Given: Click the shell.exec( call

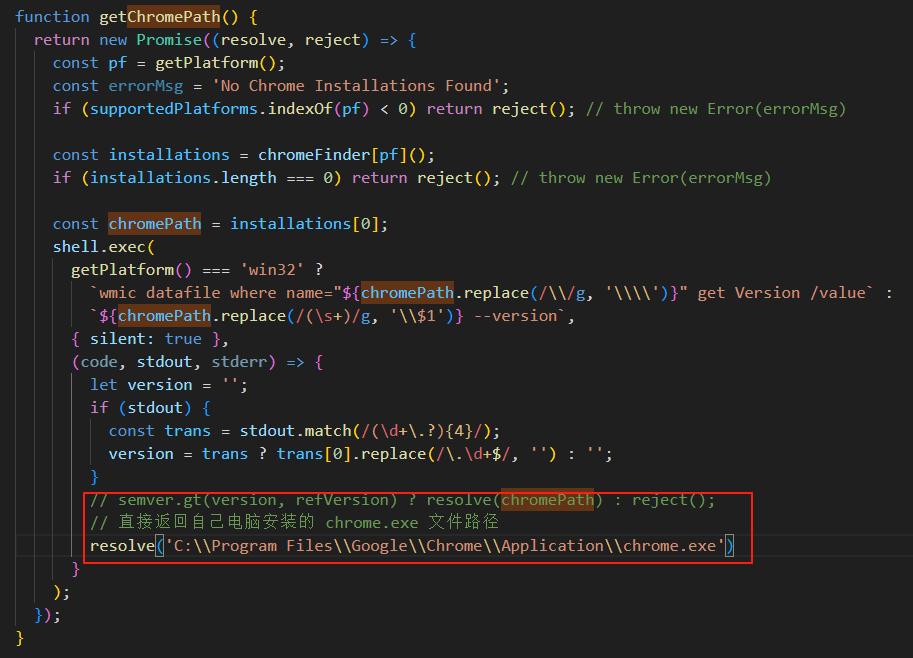Looking at the screenshot, I should pyautogui.click(x=104, y=247).
